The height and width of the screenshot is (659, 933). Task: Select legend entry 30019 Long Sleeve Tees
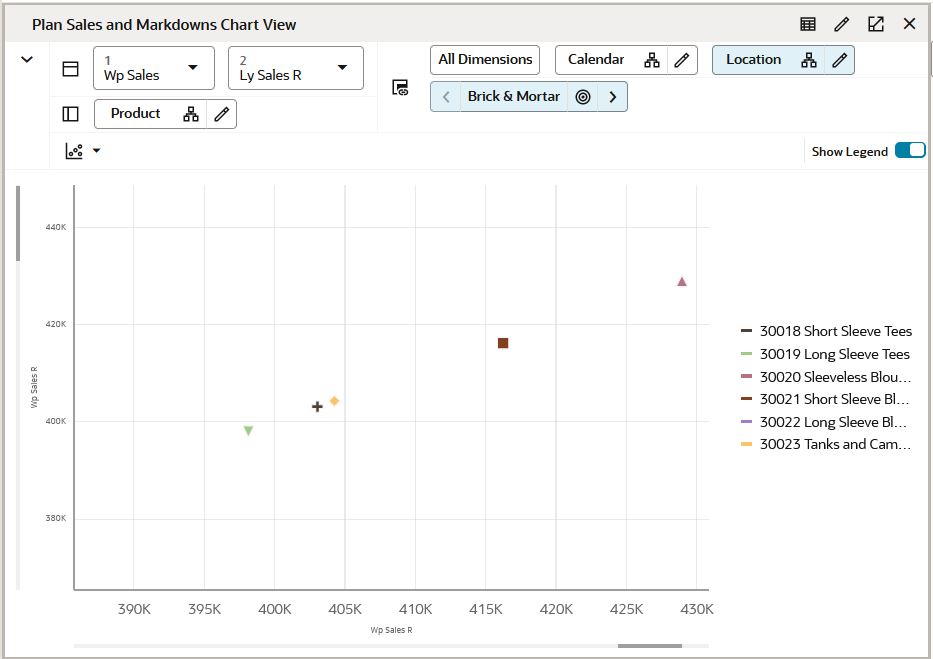[835, 353]
